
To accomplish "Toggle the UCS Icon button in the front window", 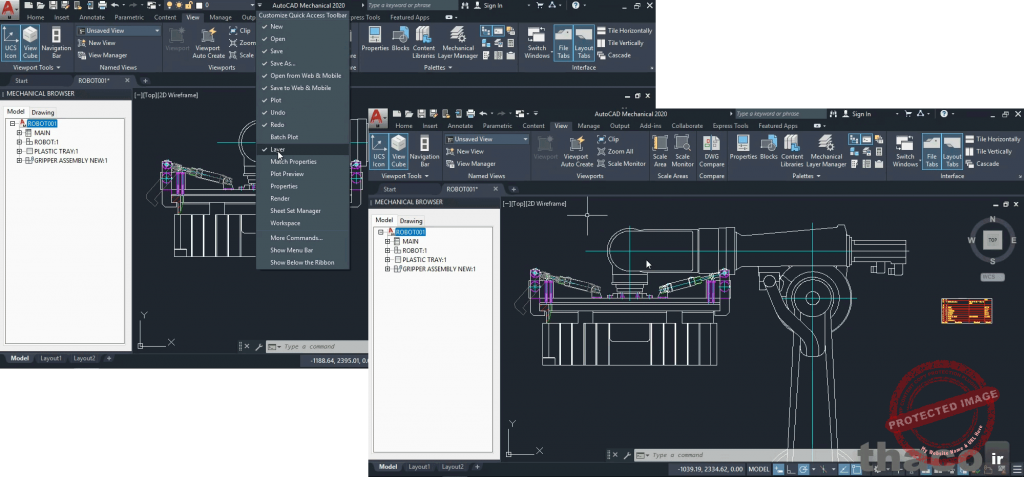I will pyautogui.click(x=379, y=149).
